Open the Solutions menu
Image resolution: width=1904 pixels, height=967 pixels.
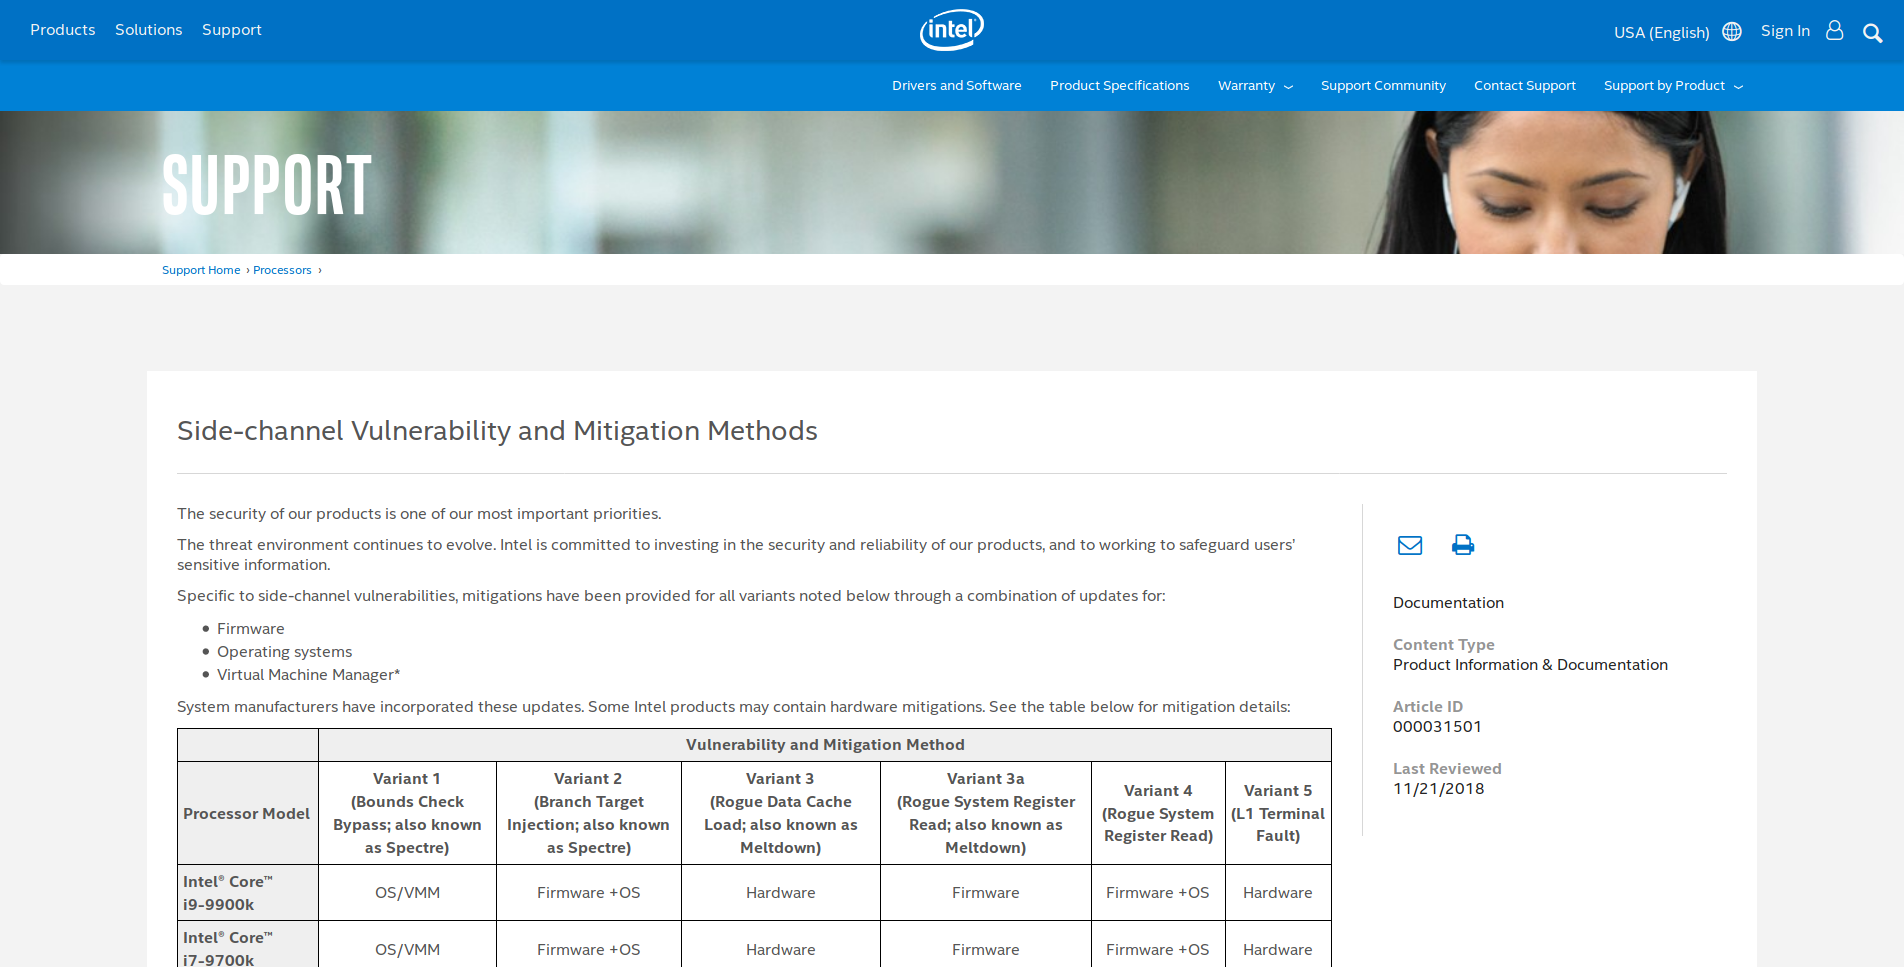148,30
